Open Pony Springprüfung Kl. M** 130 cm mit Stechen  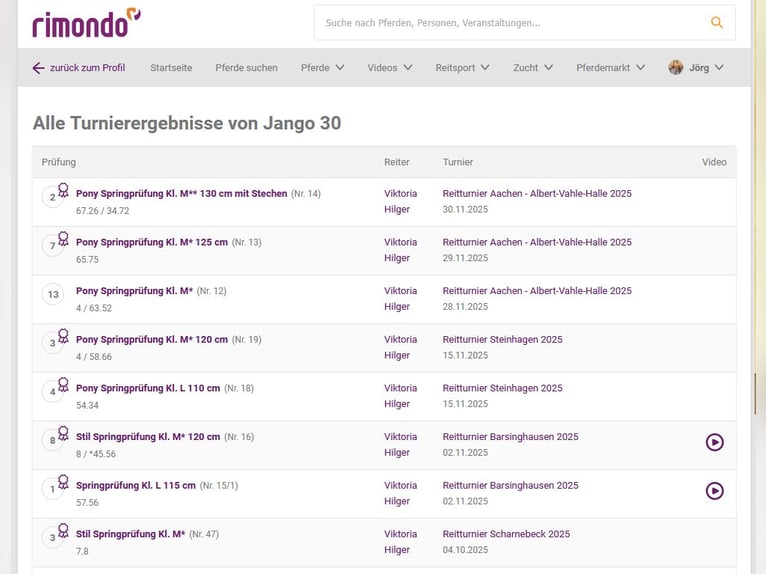pyautogui.click(x=181, y=194)
